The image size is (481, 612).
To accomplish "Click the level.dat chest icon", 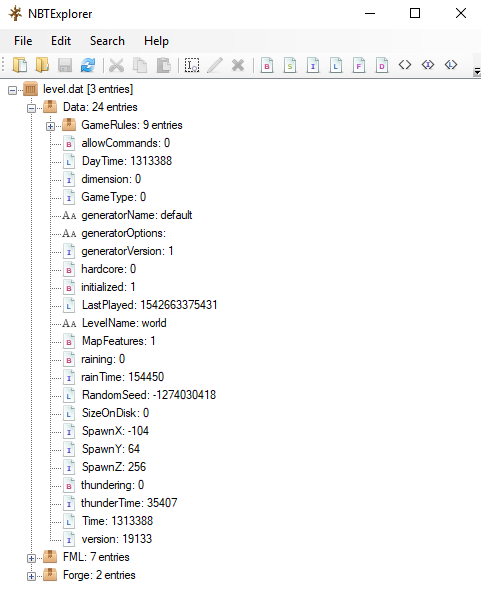I will [x=30, y=89].
